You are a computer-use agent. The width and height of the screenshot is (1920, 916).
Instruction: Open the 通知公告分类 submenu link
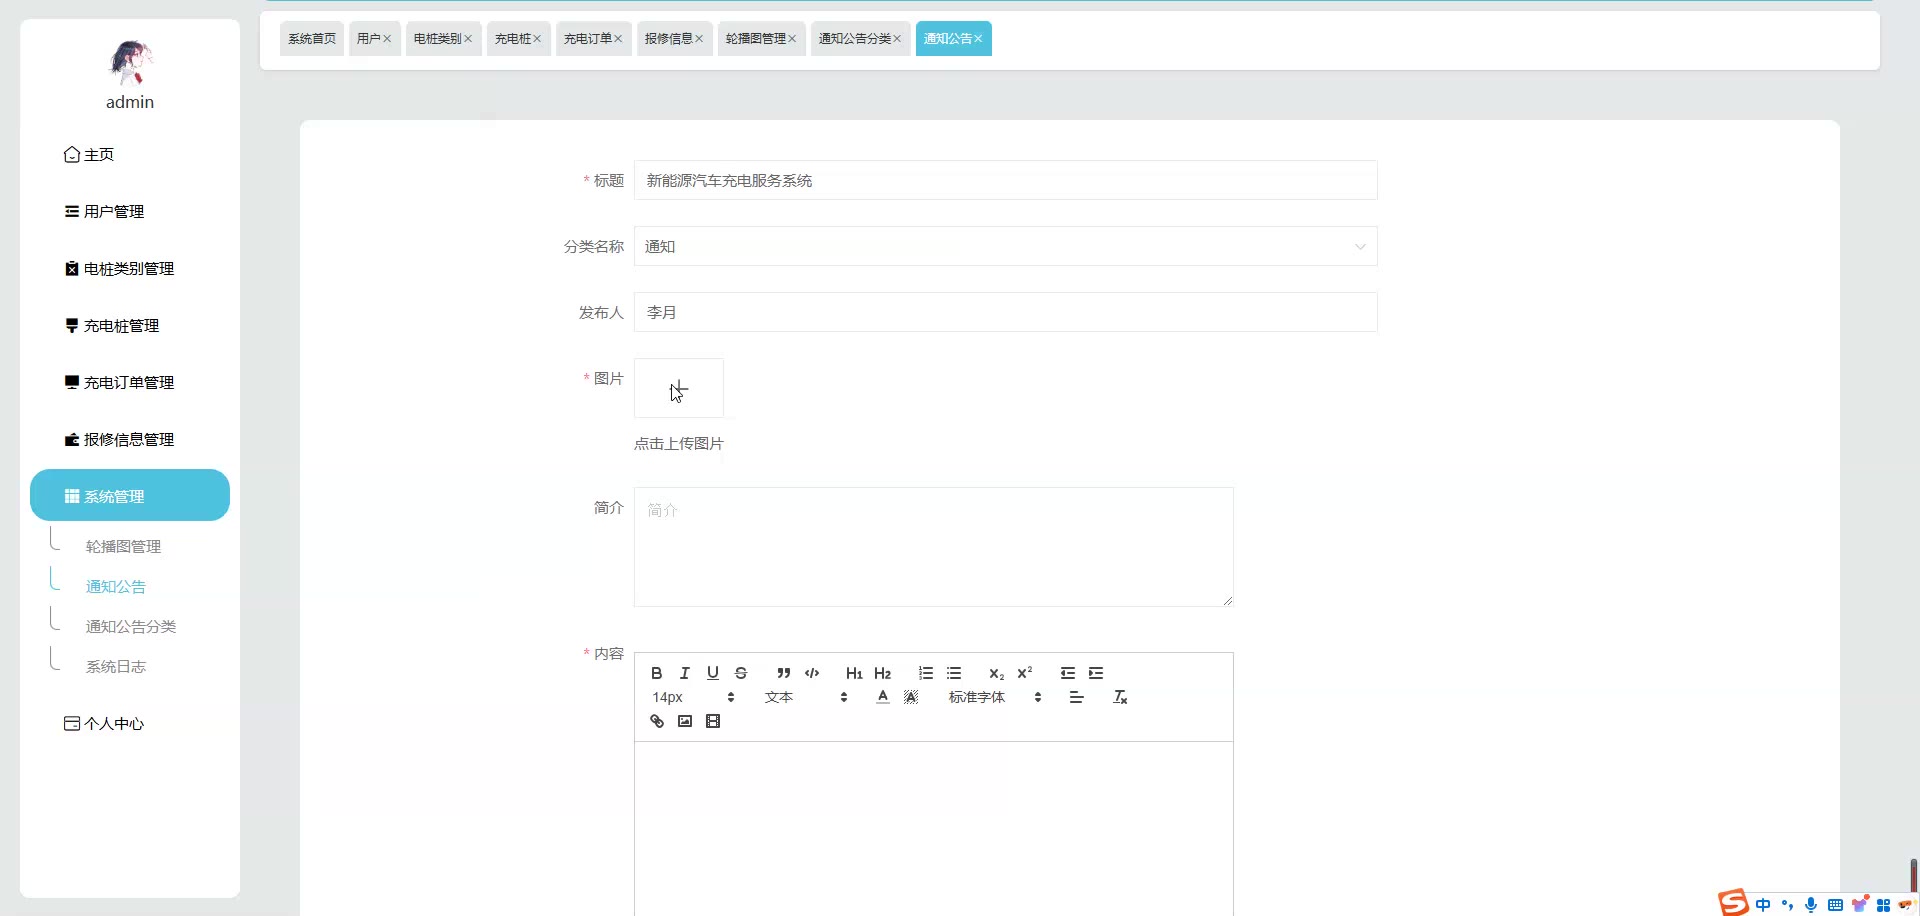point(131,627)
